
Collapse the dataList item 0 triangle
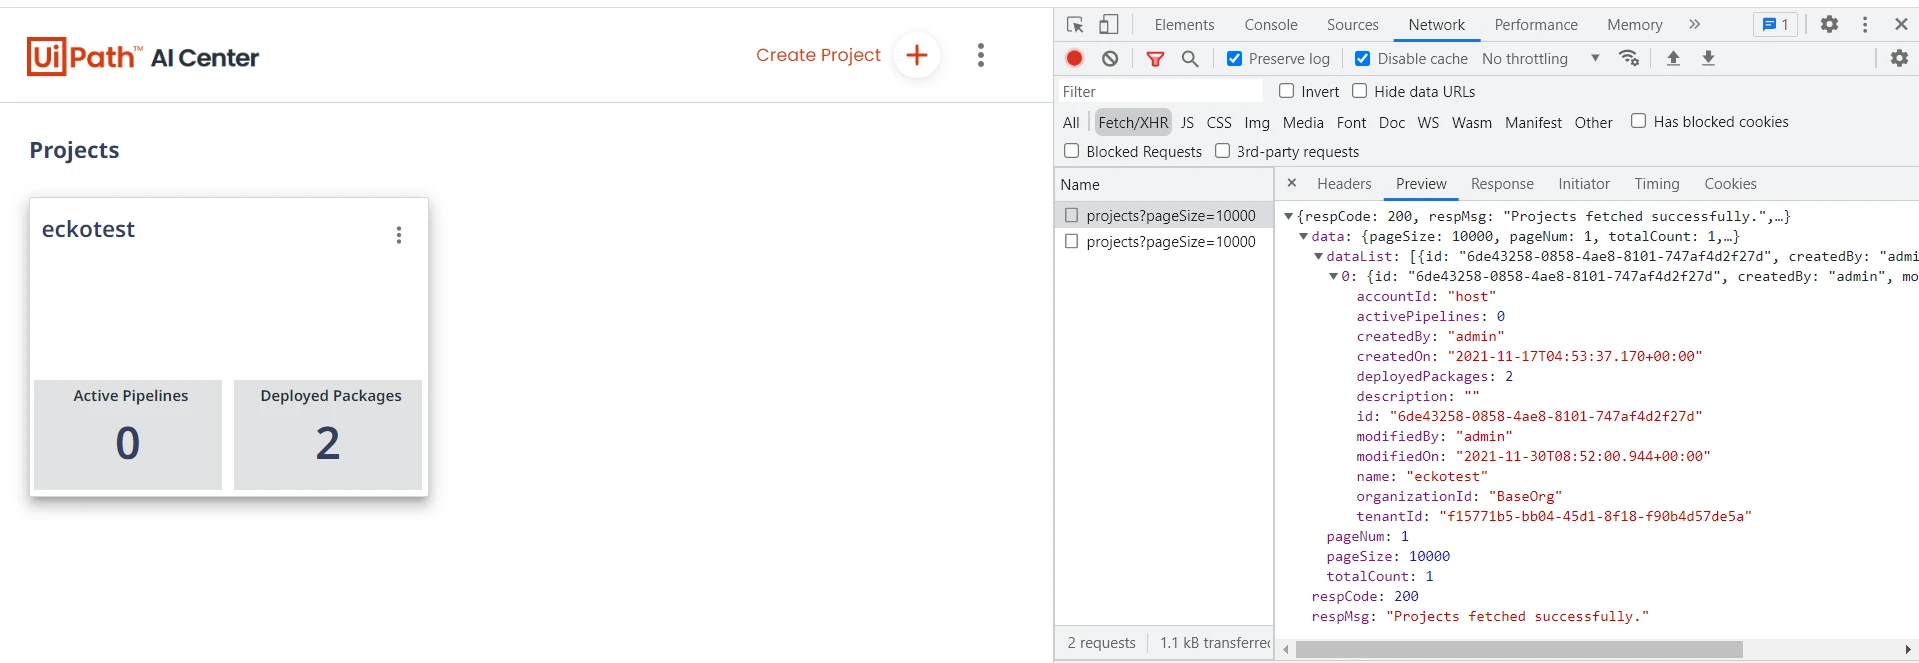click(1334, 276)
